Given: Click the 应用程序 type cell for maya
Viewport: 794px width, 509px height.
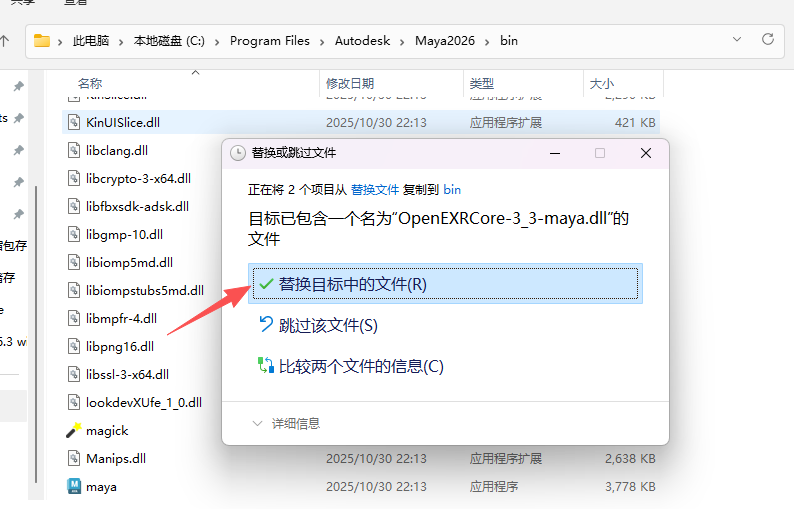Looking at the screenshot, I should (494, 487).
